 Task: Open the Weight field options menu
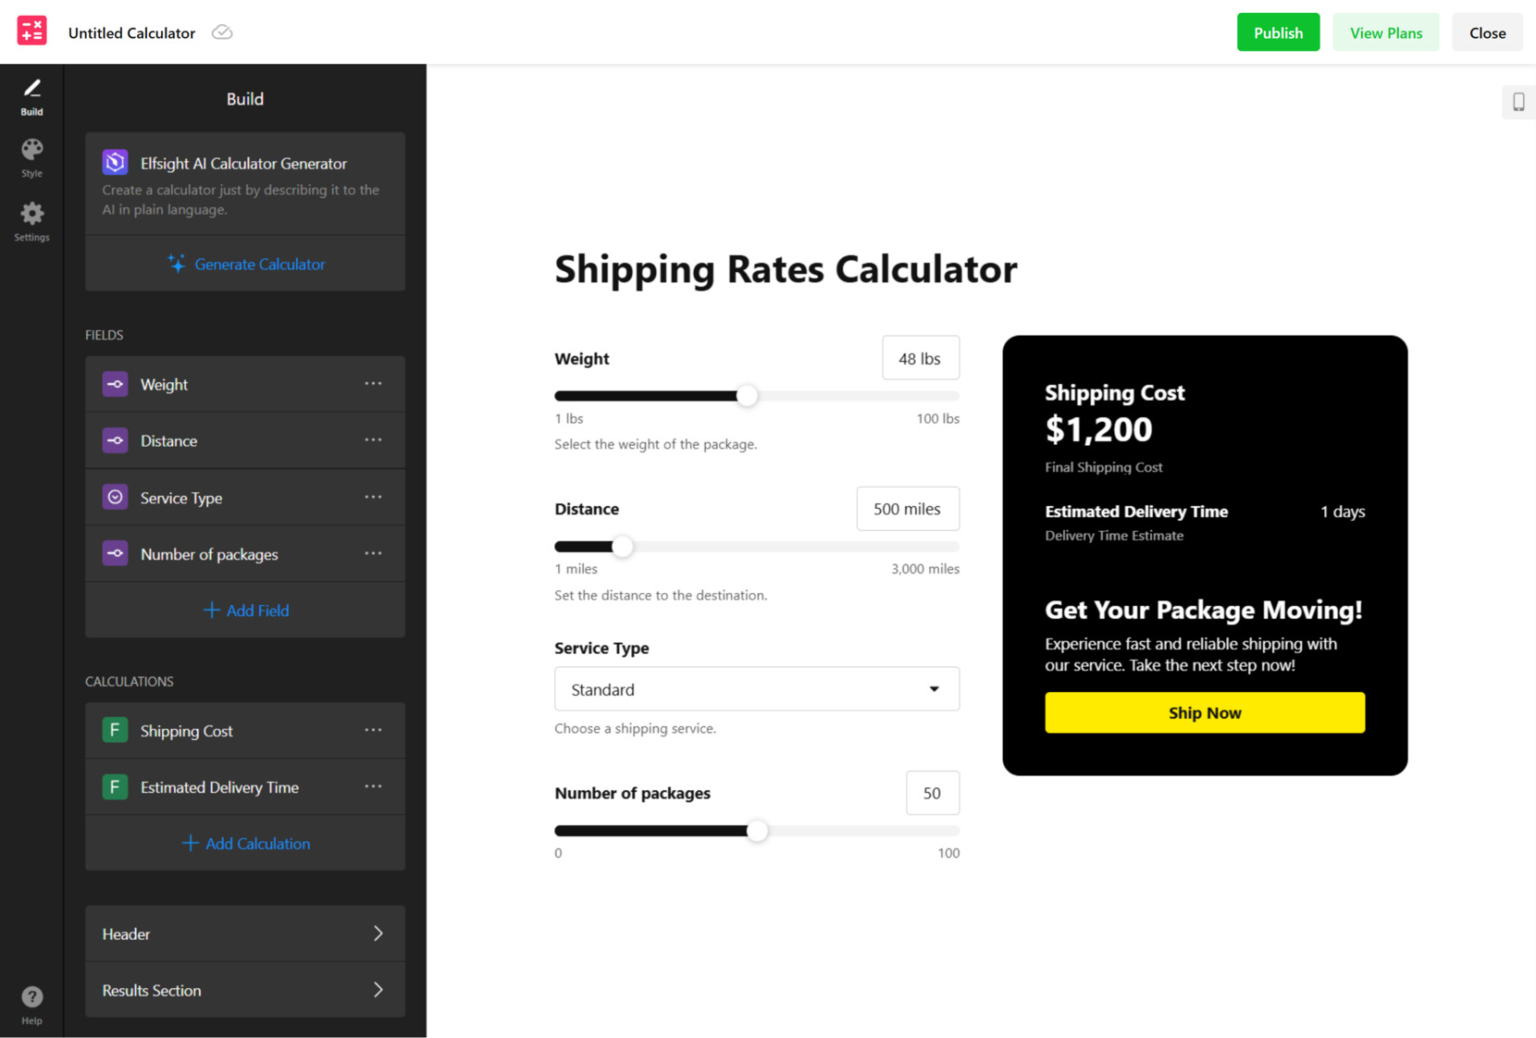click(x=373, y=384)
